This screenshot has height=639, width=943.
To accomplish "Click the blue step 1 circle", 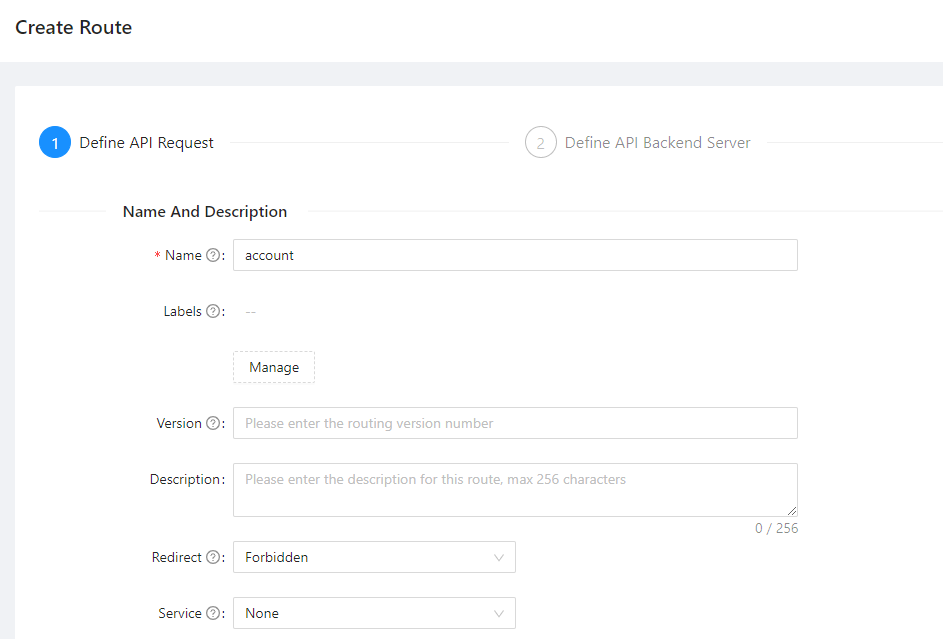I will [x=55, y=143].
